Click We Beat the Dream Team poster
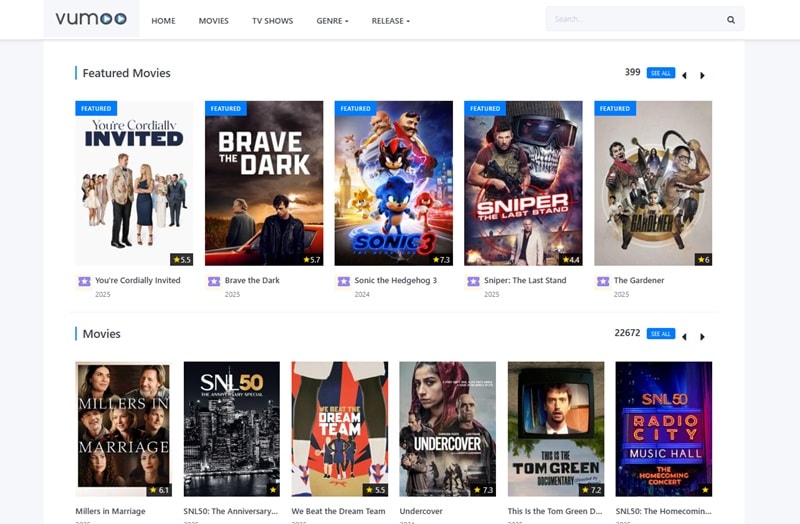The image size is (800, 524). point(339,429)
